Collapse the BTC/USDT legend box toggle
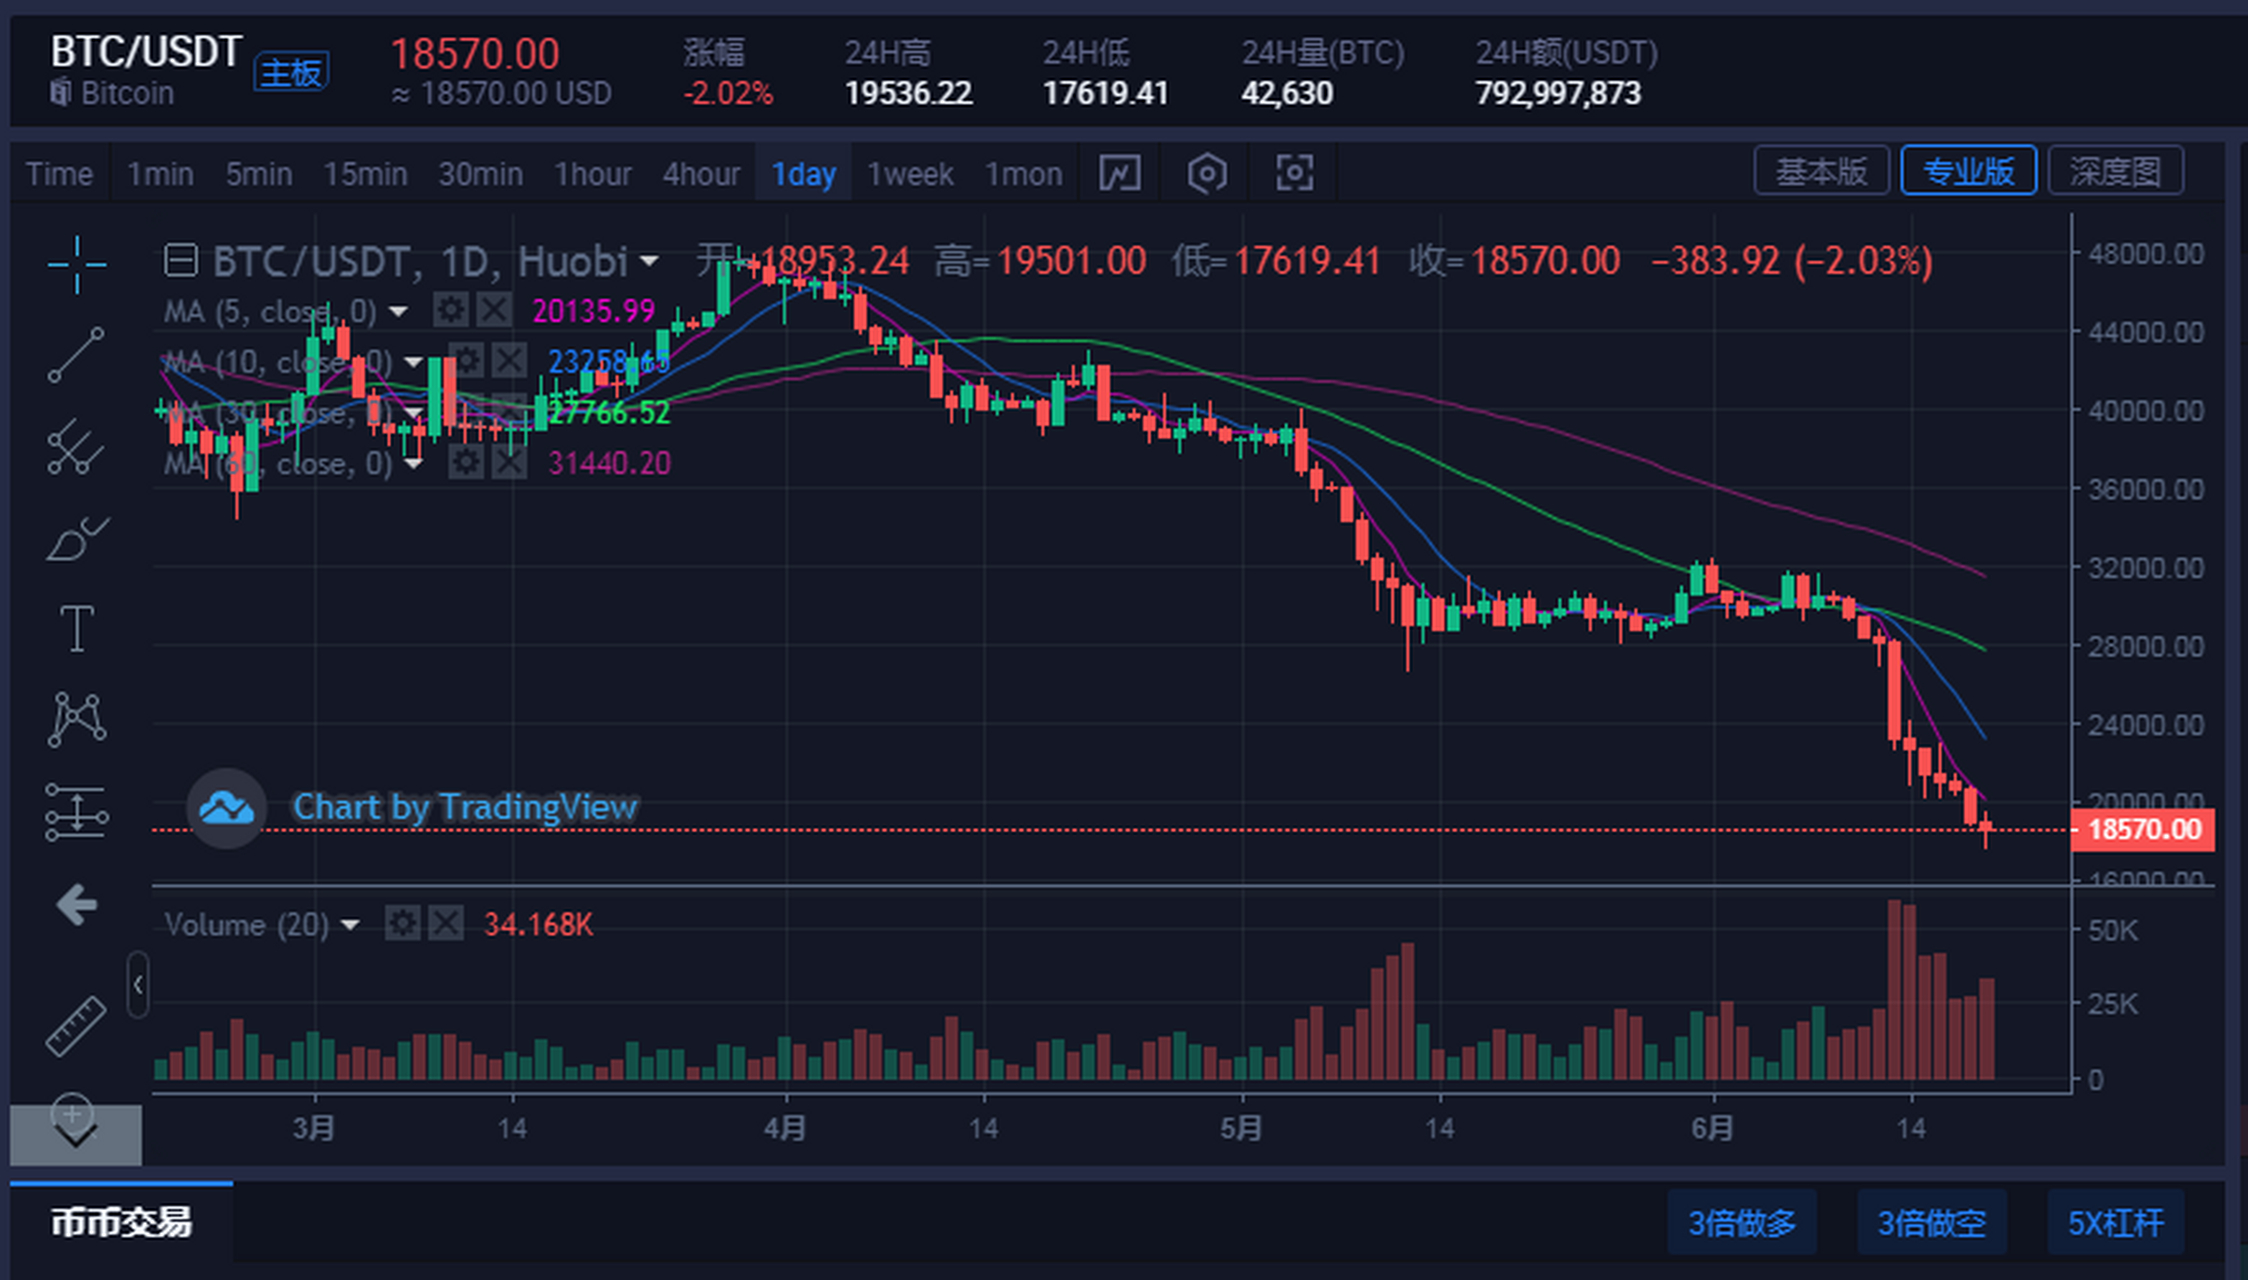2248x1280 pixels. (x=180, y=261)
